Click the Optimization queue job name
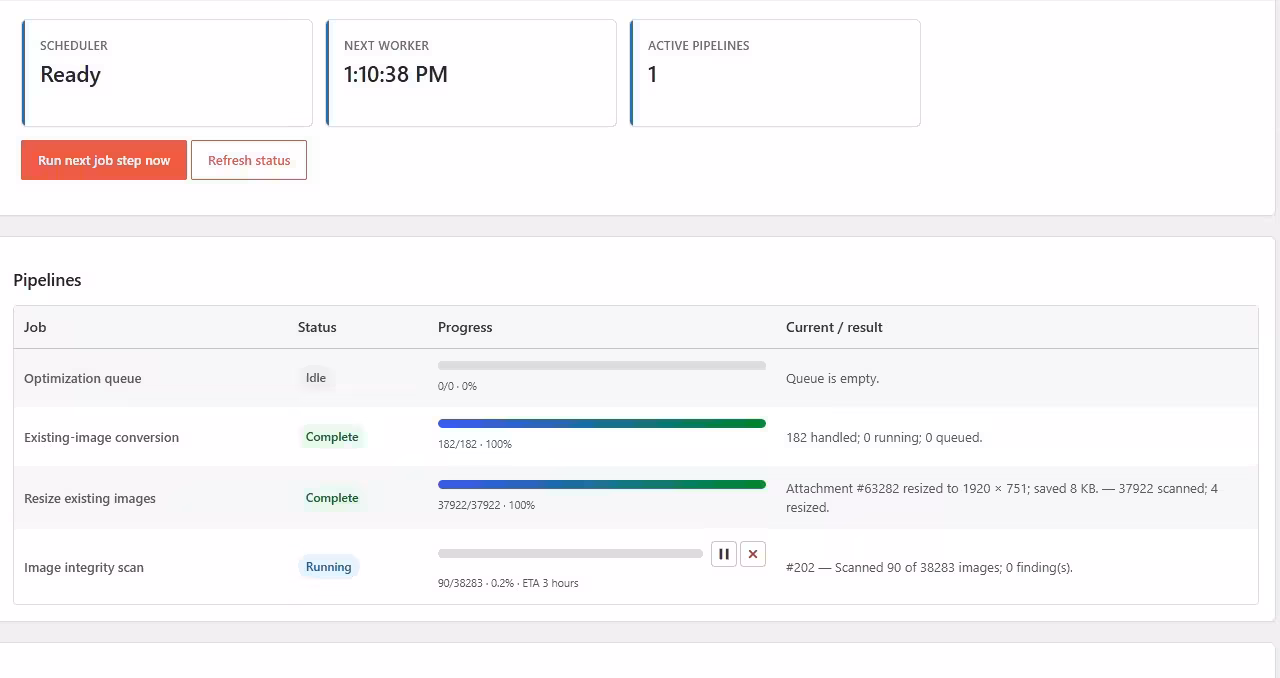This screenshot has width=1280, height=678. pyautogui.click(x=83, y=379)
